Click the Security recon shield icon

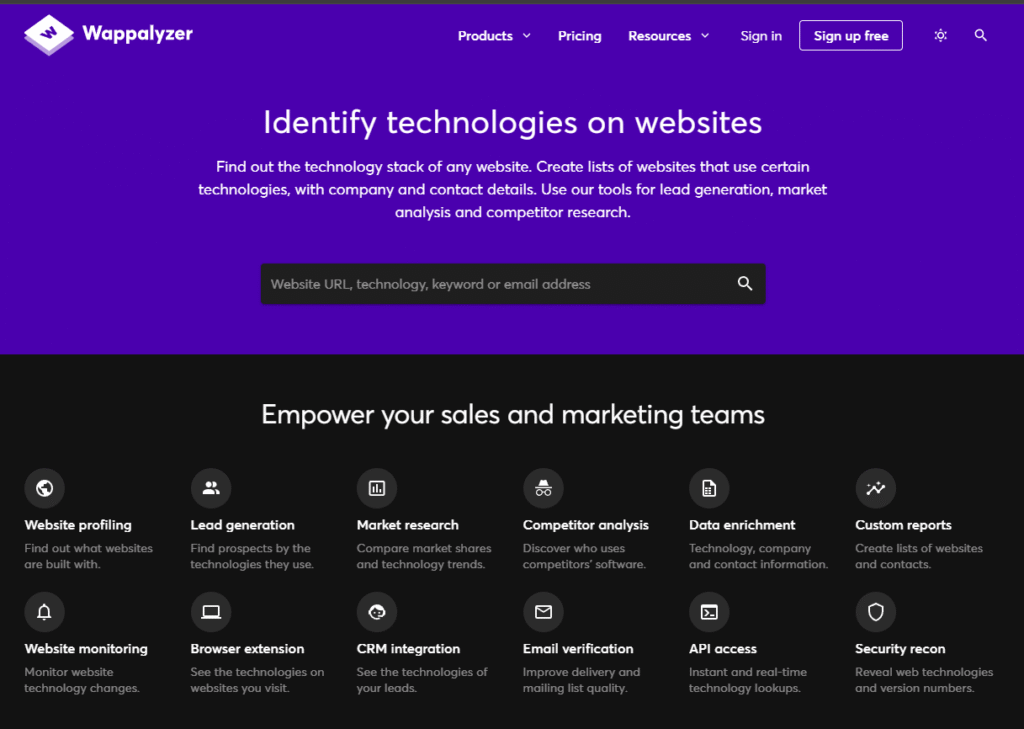coord(876,612)
